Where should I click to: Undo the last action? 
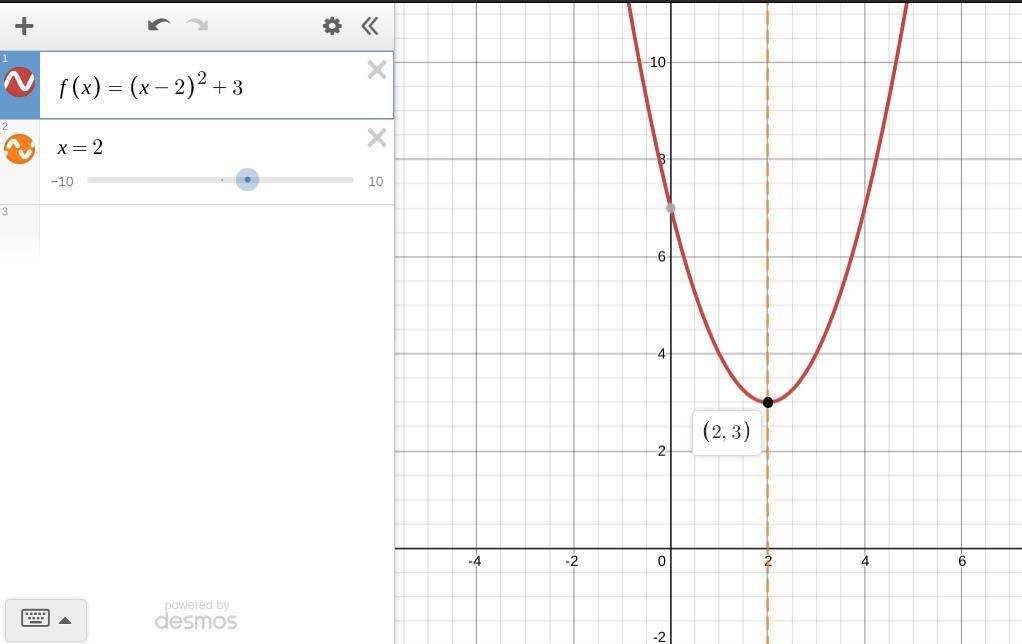point(158,25)
